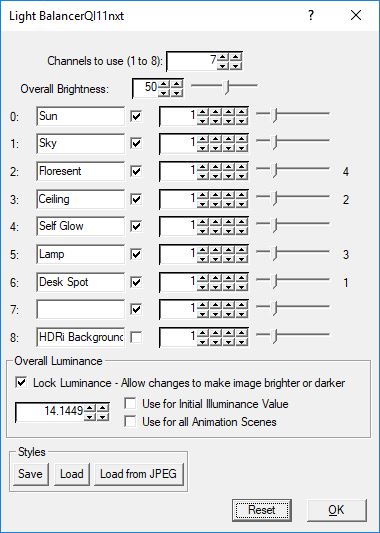Screen dimensions: 380x533
Task: Save the current style
Action: [x=31, y=474]
